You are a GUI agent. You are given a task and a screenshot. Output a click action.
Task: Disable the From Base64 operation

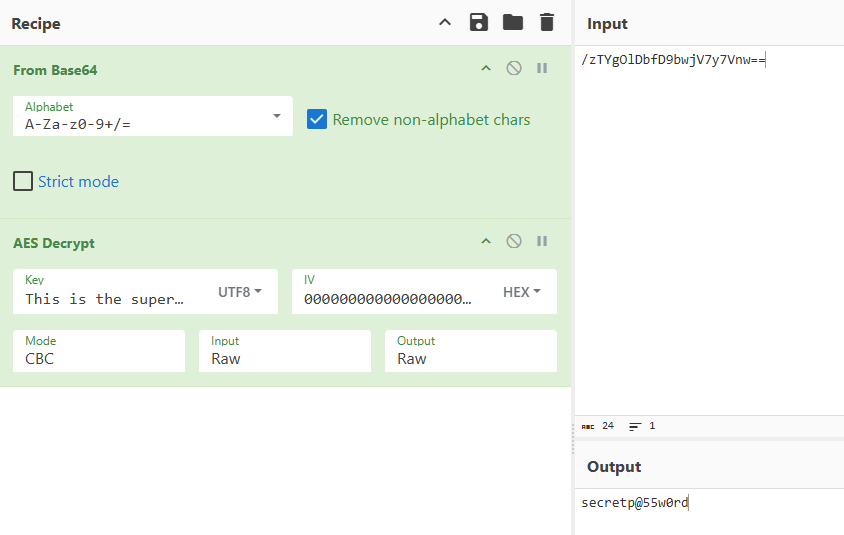[514, 68]
